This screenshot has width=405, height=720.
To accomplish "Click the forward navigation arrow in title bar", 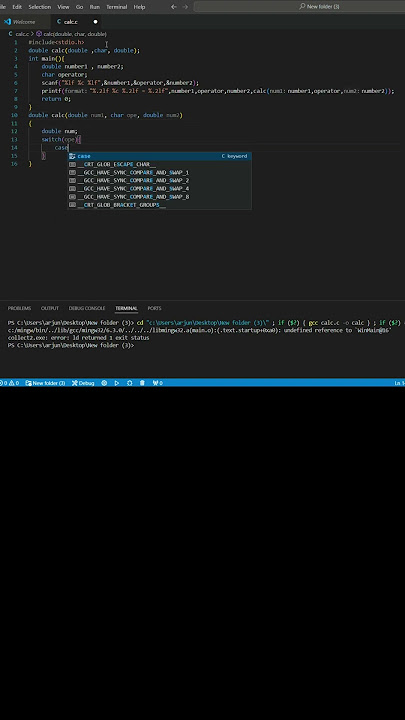I will (185, 7).
